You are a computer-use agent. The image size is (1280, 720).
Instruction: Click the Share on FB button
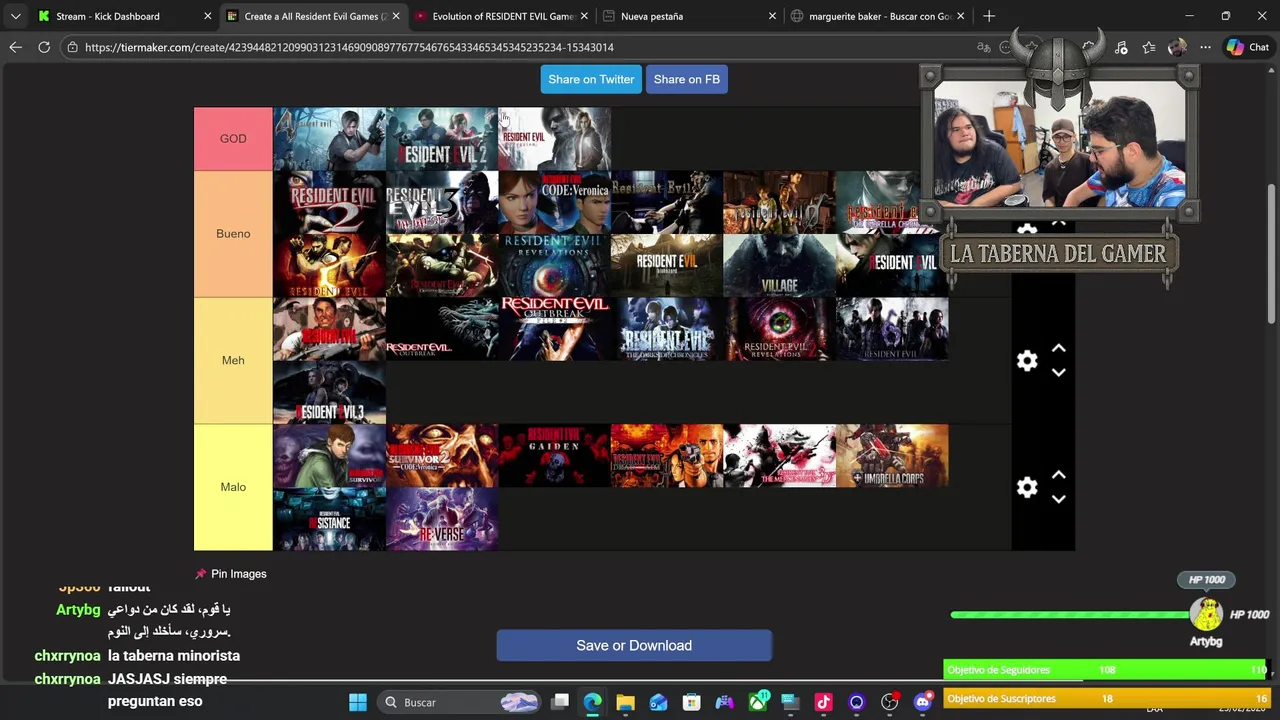pyautogui.click(x=686, y=79)
